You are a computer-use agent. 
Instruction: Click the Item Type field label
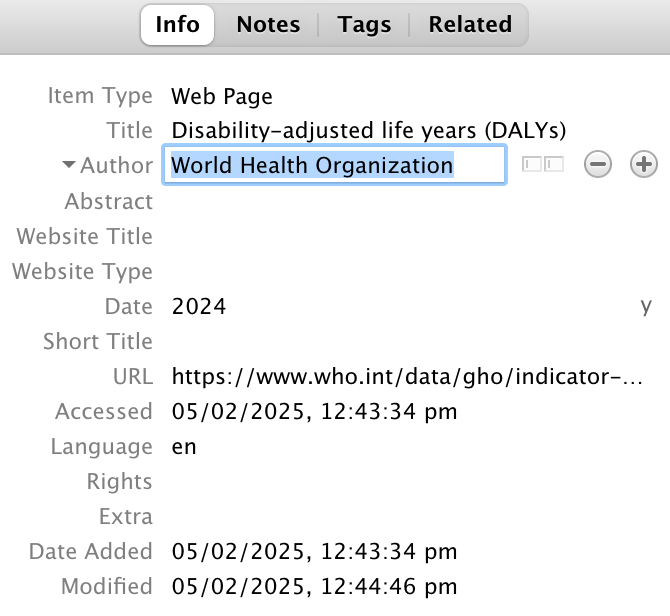pos(100,96)
